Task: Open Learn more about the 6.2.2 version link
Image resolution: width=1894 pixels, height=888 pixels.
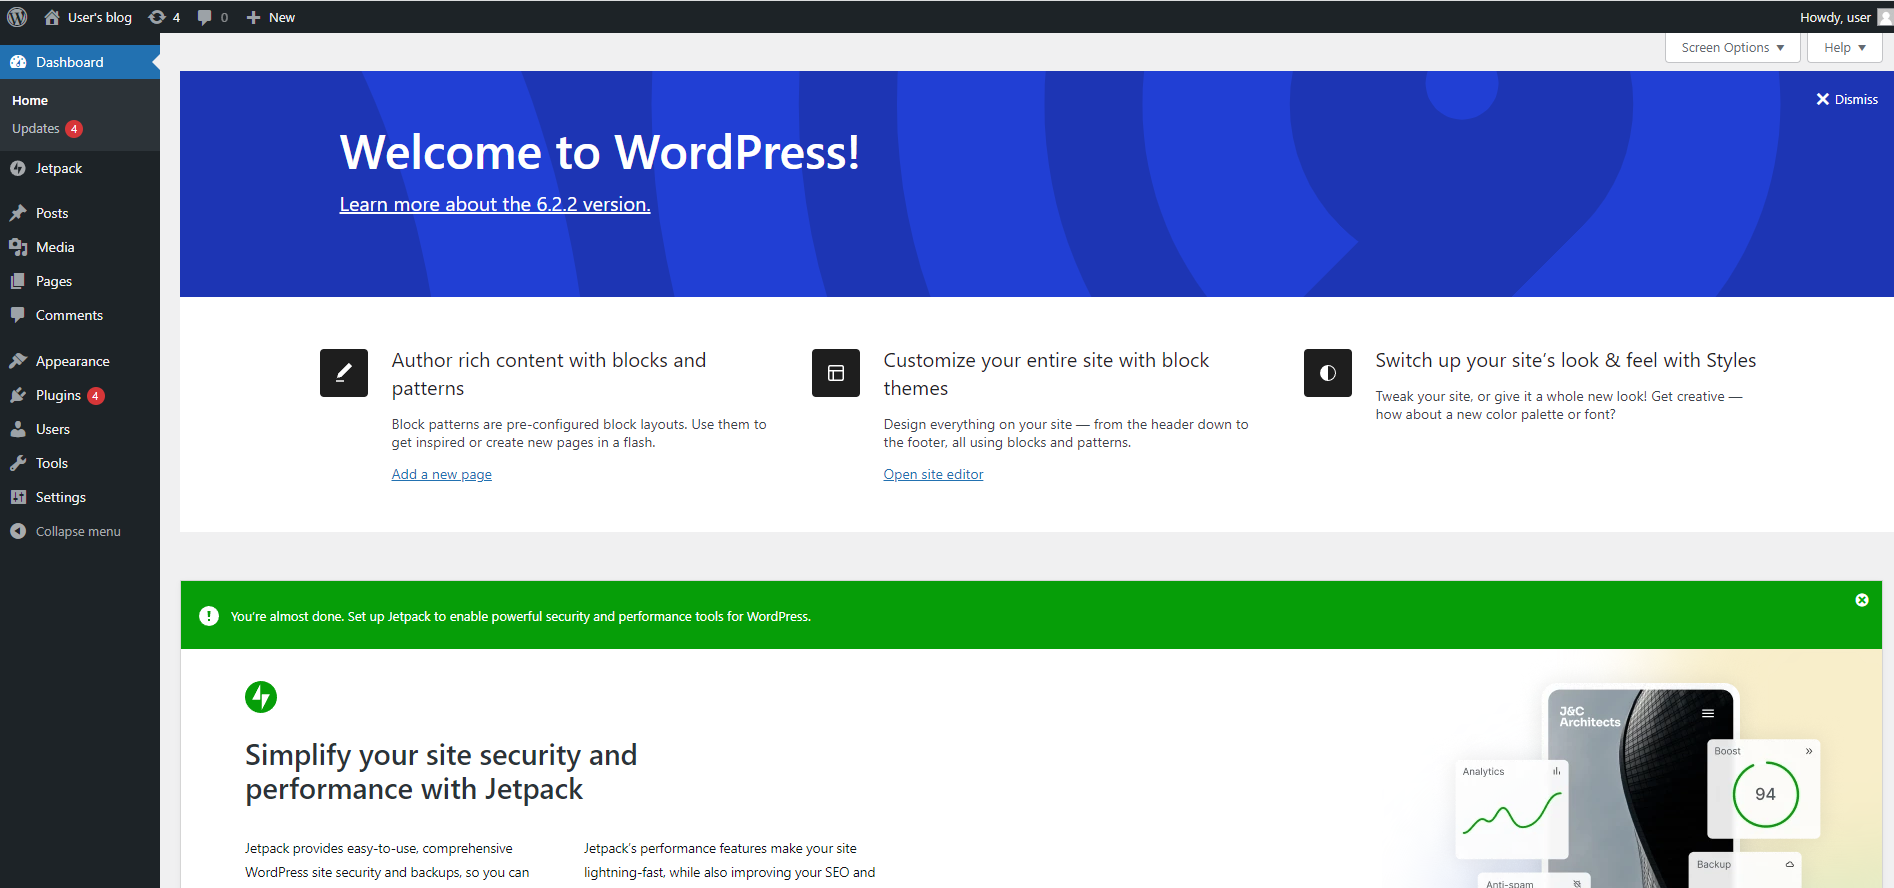Action: point(495,204)
